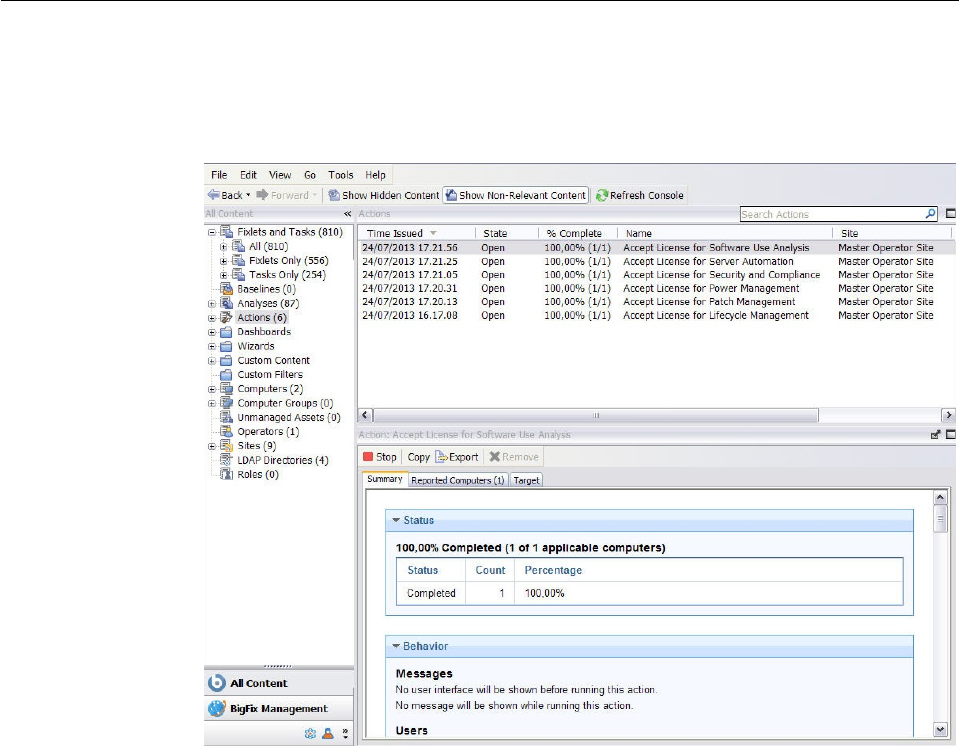959x746 pixels.
Task: Select the Wizards folder icon
Action: [x=226, y=346]
